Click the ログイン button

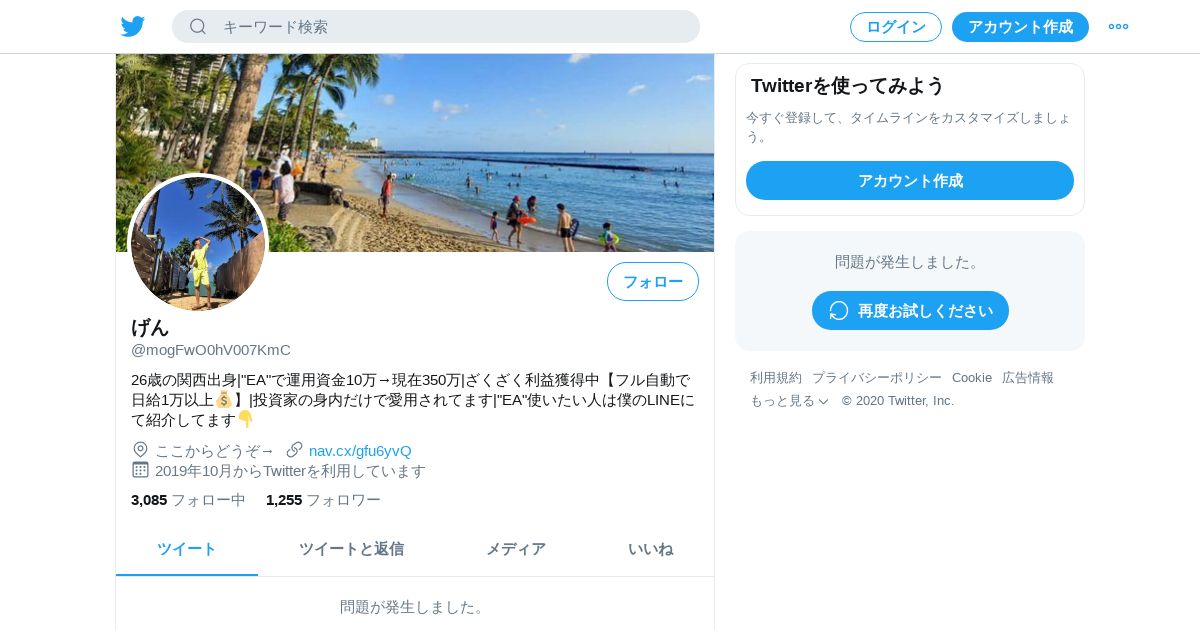click(x=896, y=27)
